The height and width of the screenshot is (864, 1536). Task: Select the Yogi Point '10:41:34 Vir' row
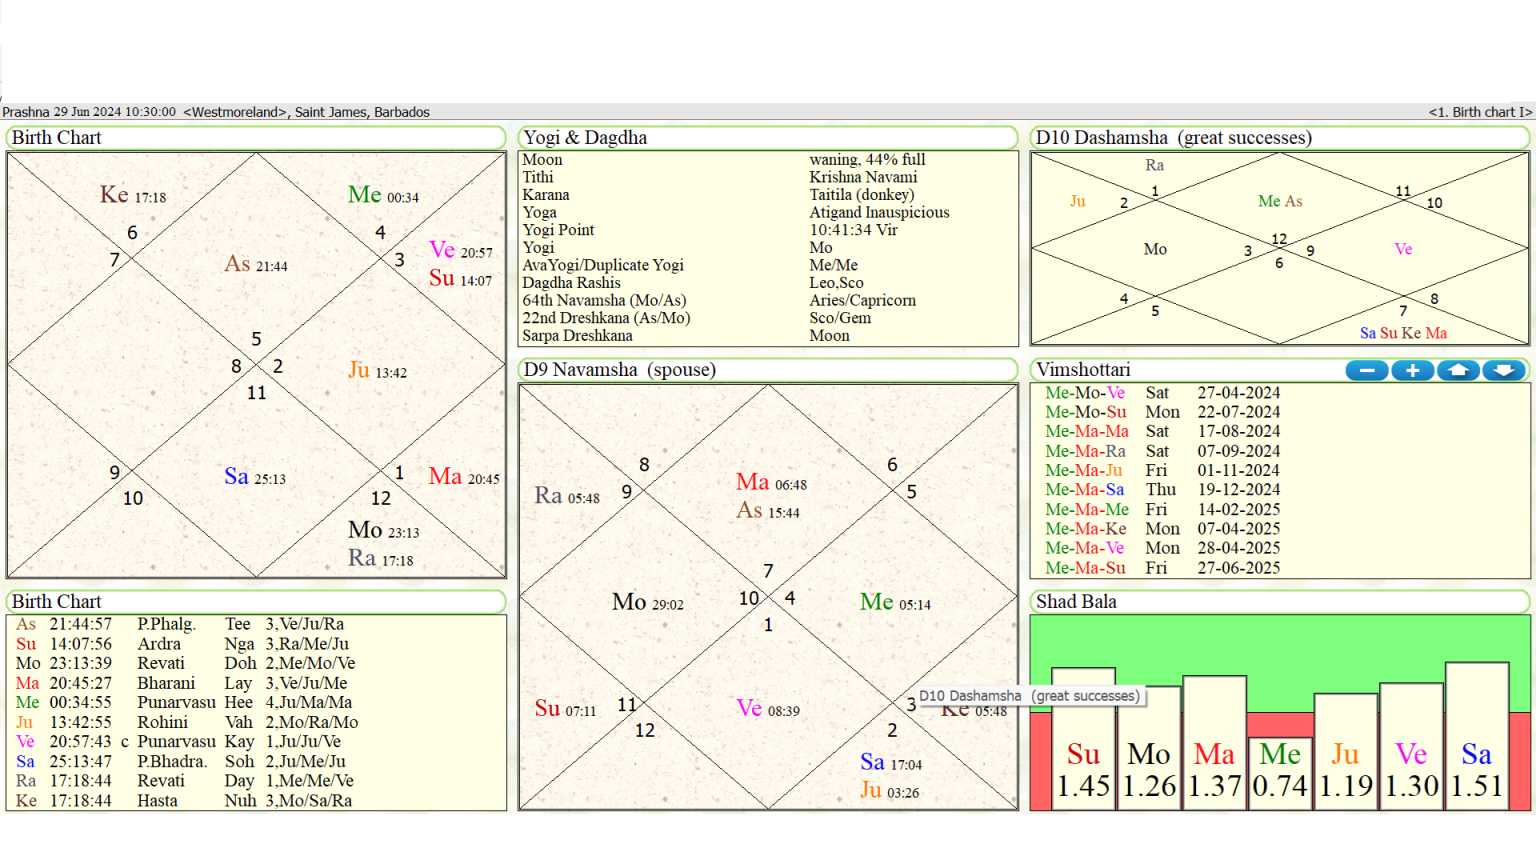coord(768,230)
